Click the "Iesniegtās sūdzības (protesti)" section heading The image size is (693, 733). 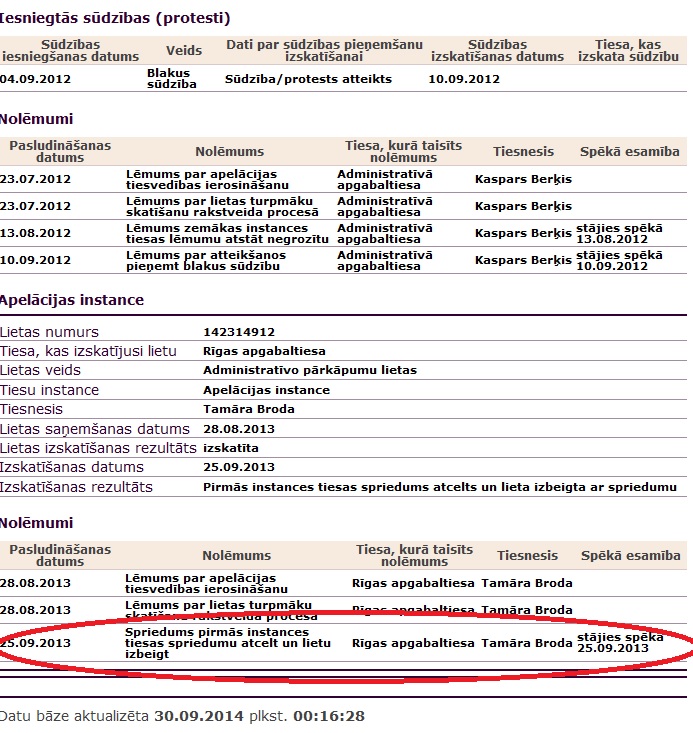click(115, 18)
